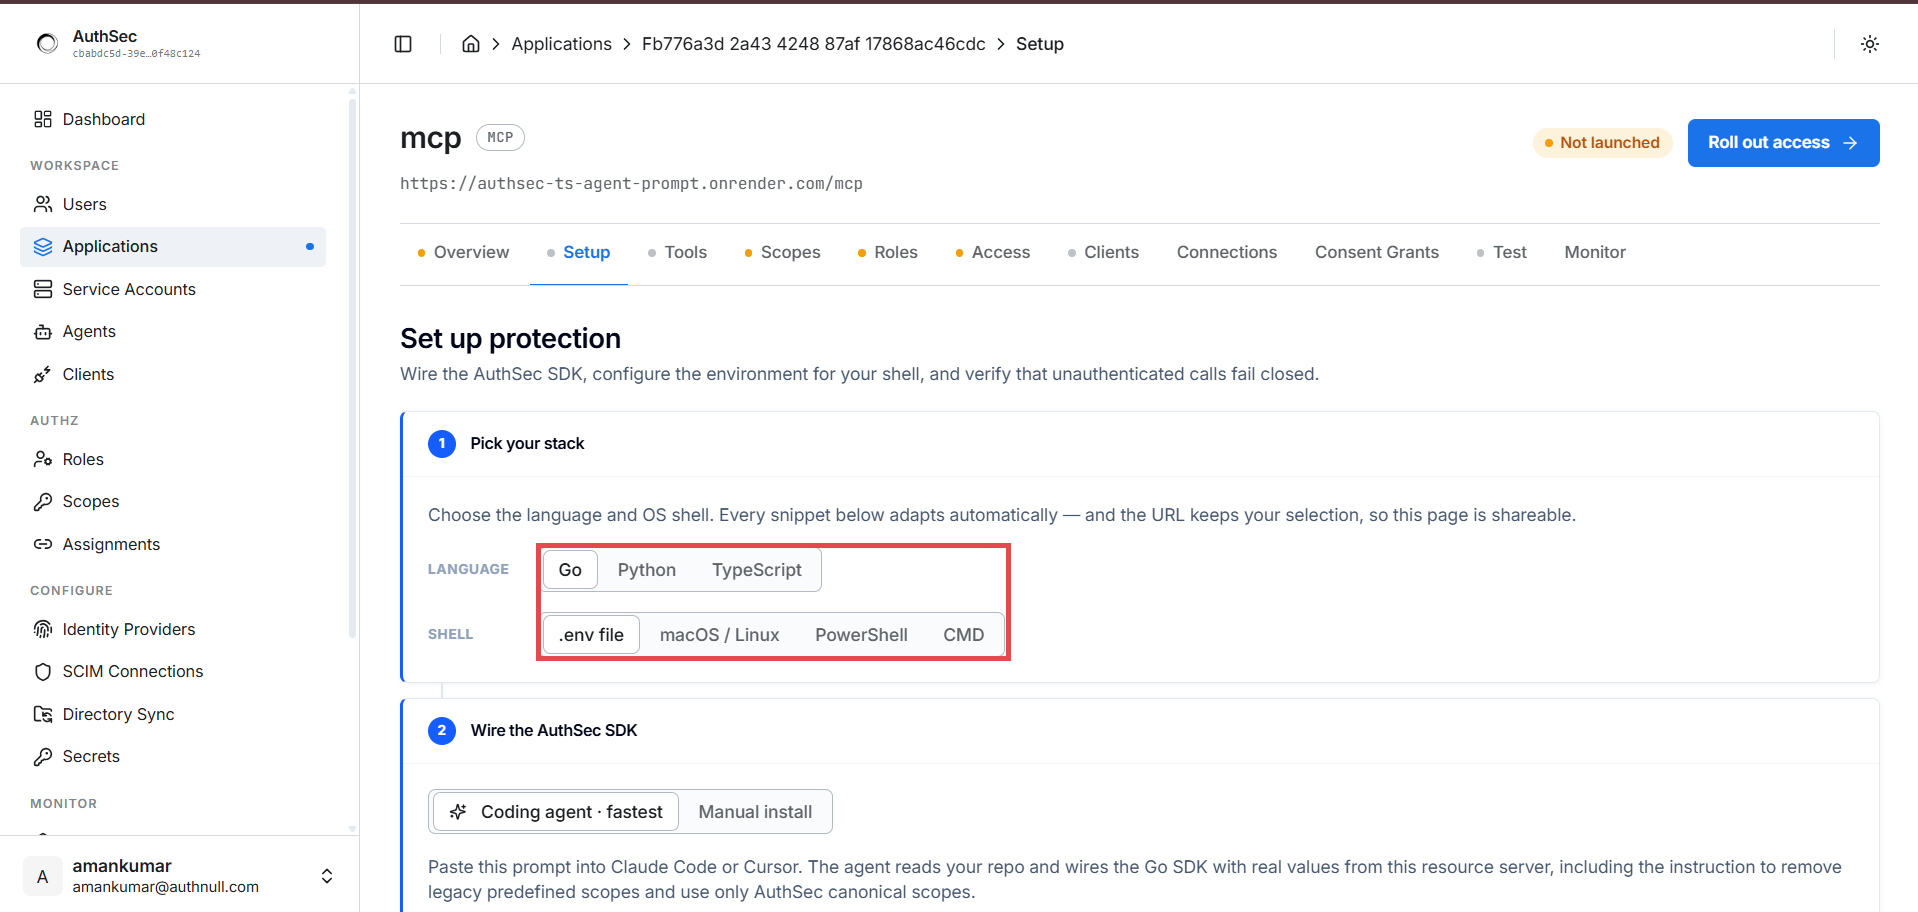Click the Agents robot icon
Viewport: 1918px width, 912px height.
[x=43, y=332]
